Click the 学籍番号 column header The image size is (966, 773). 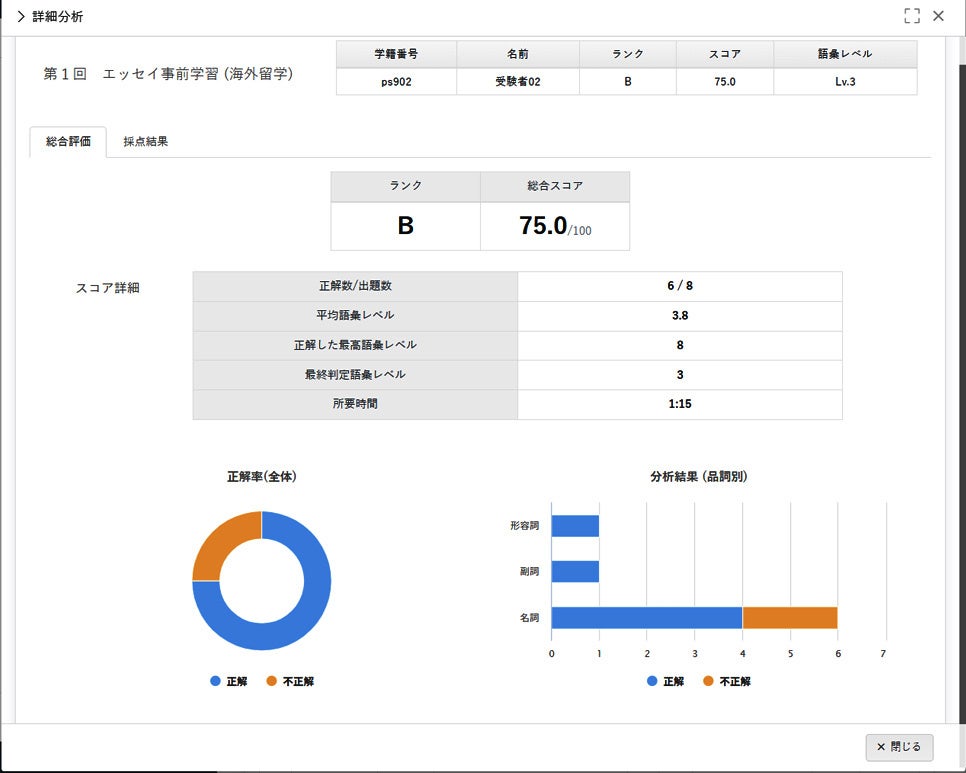[x=396, y=54]
